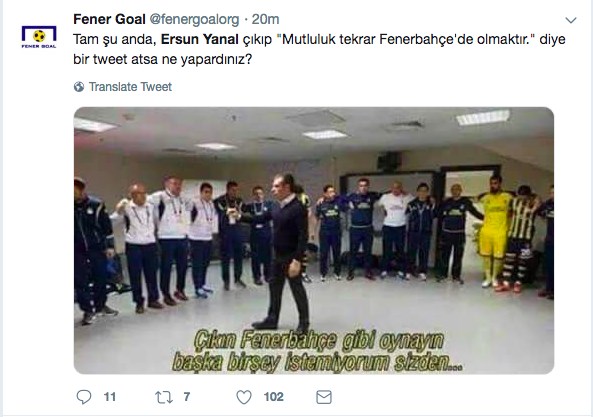
Task: Click the retweet count 7
Action: click(186, 397)
